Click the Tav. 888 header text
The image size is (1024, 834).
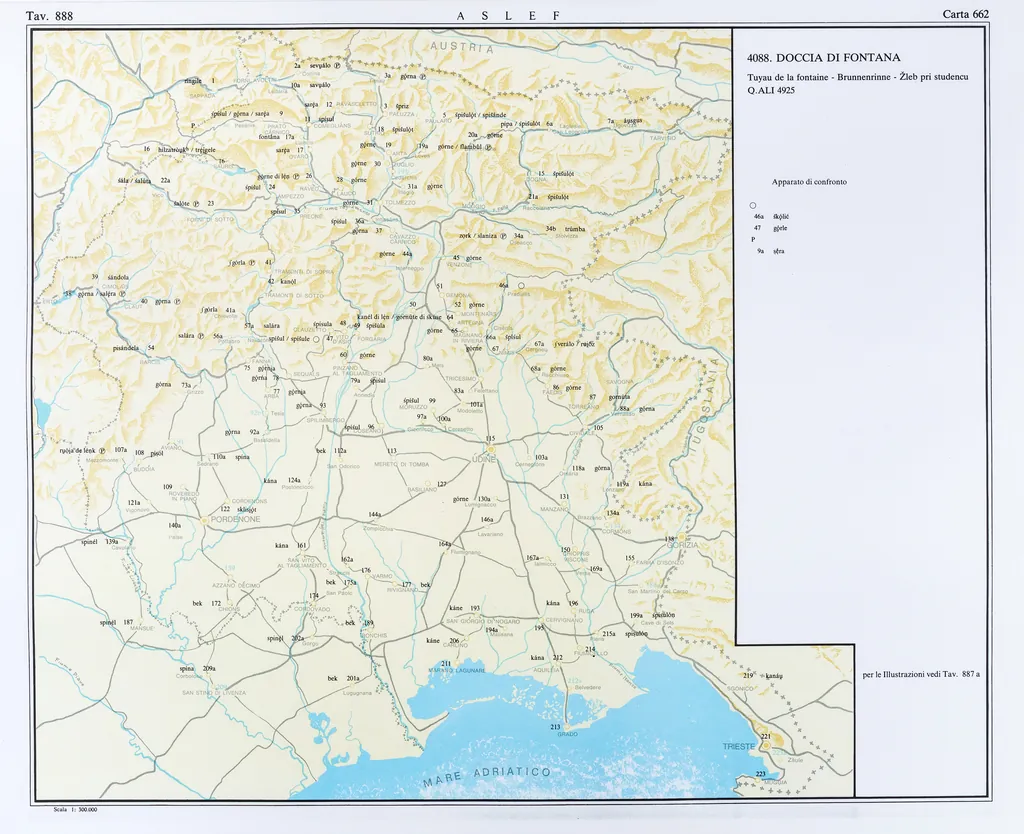49,15
